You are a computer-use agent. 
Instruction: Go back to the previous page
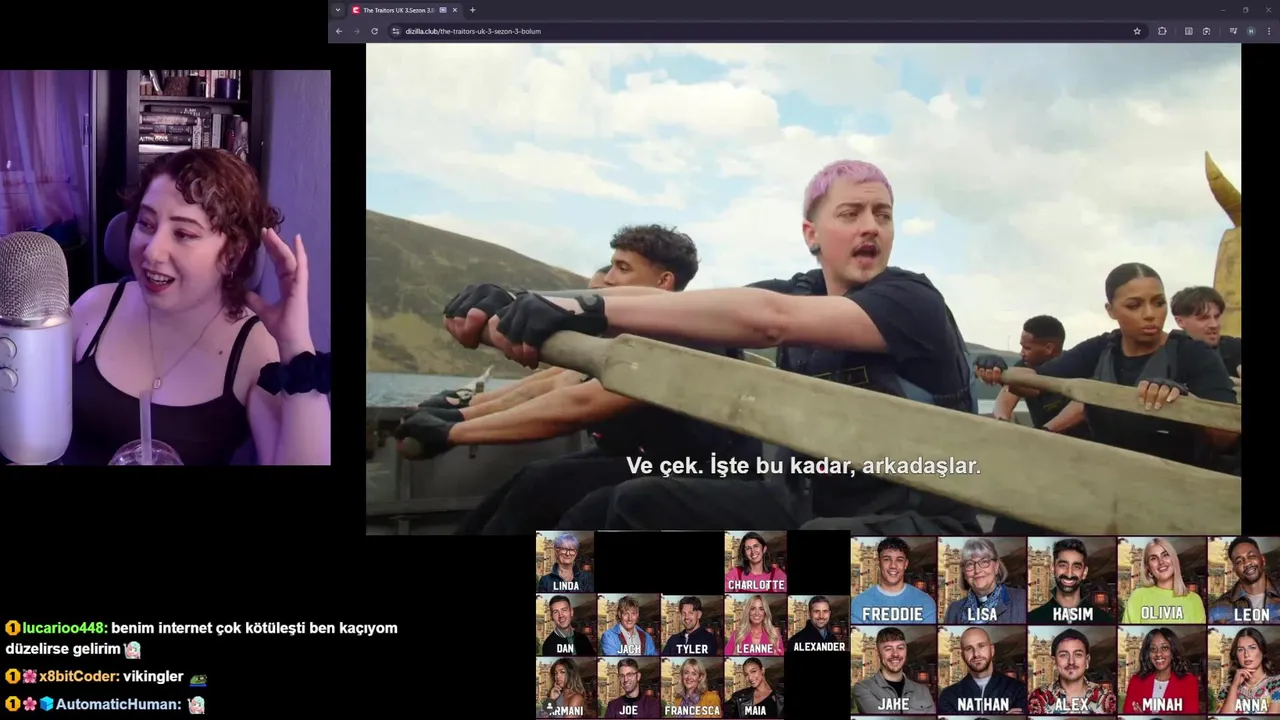coord(339,31)
